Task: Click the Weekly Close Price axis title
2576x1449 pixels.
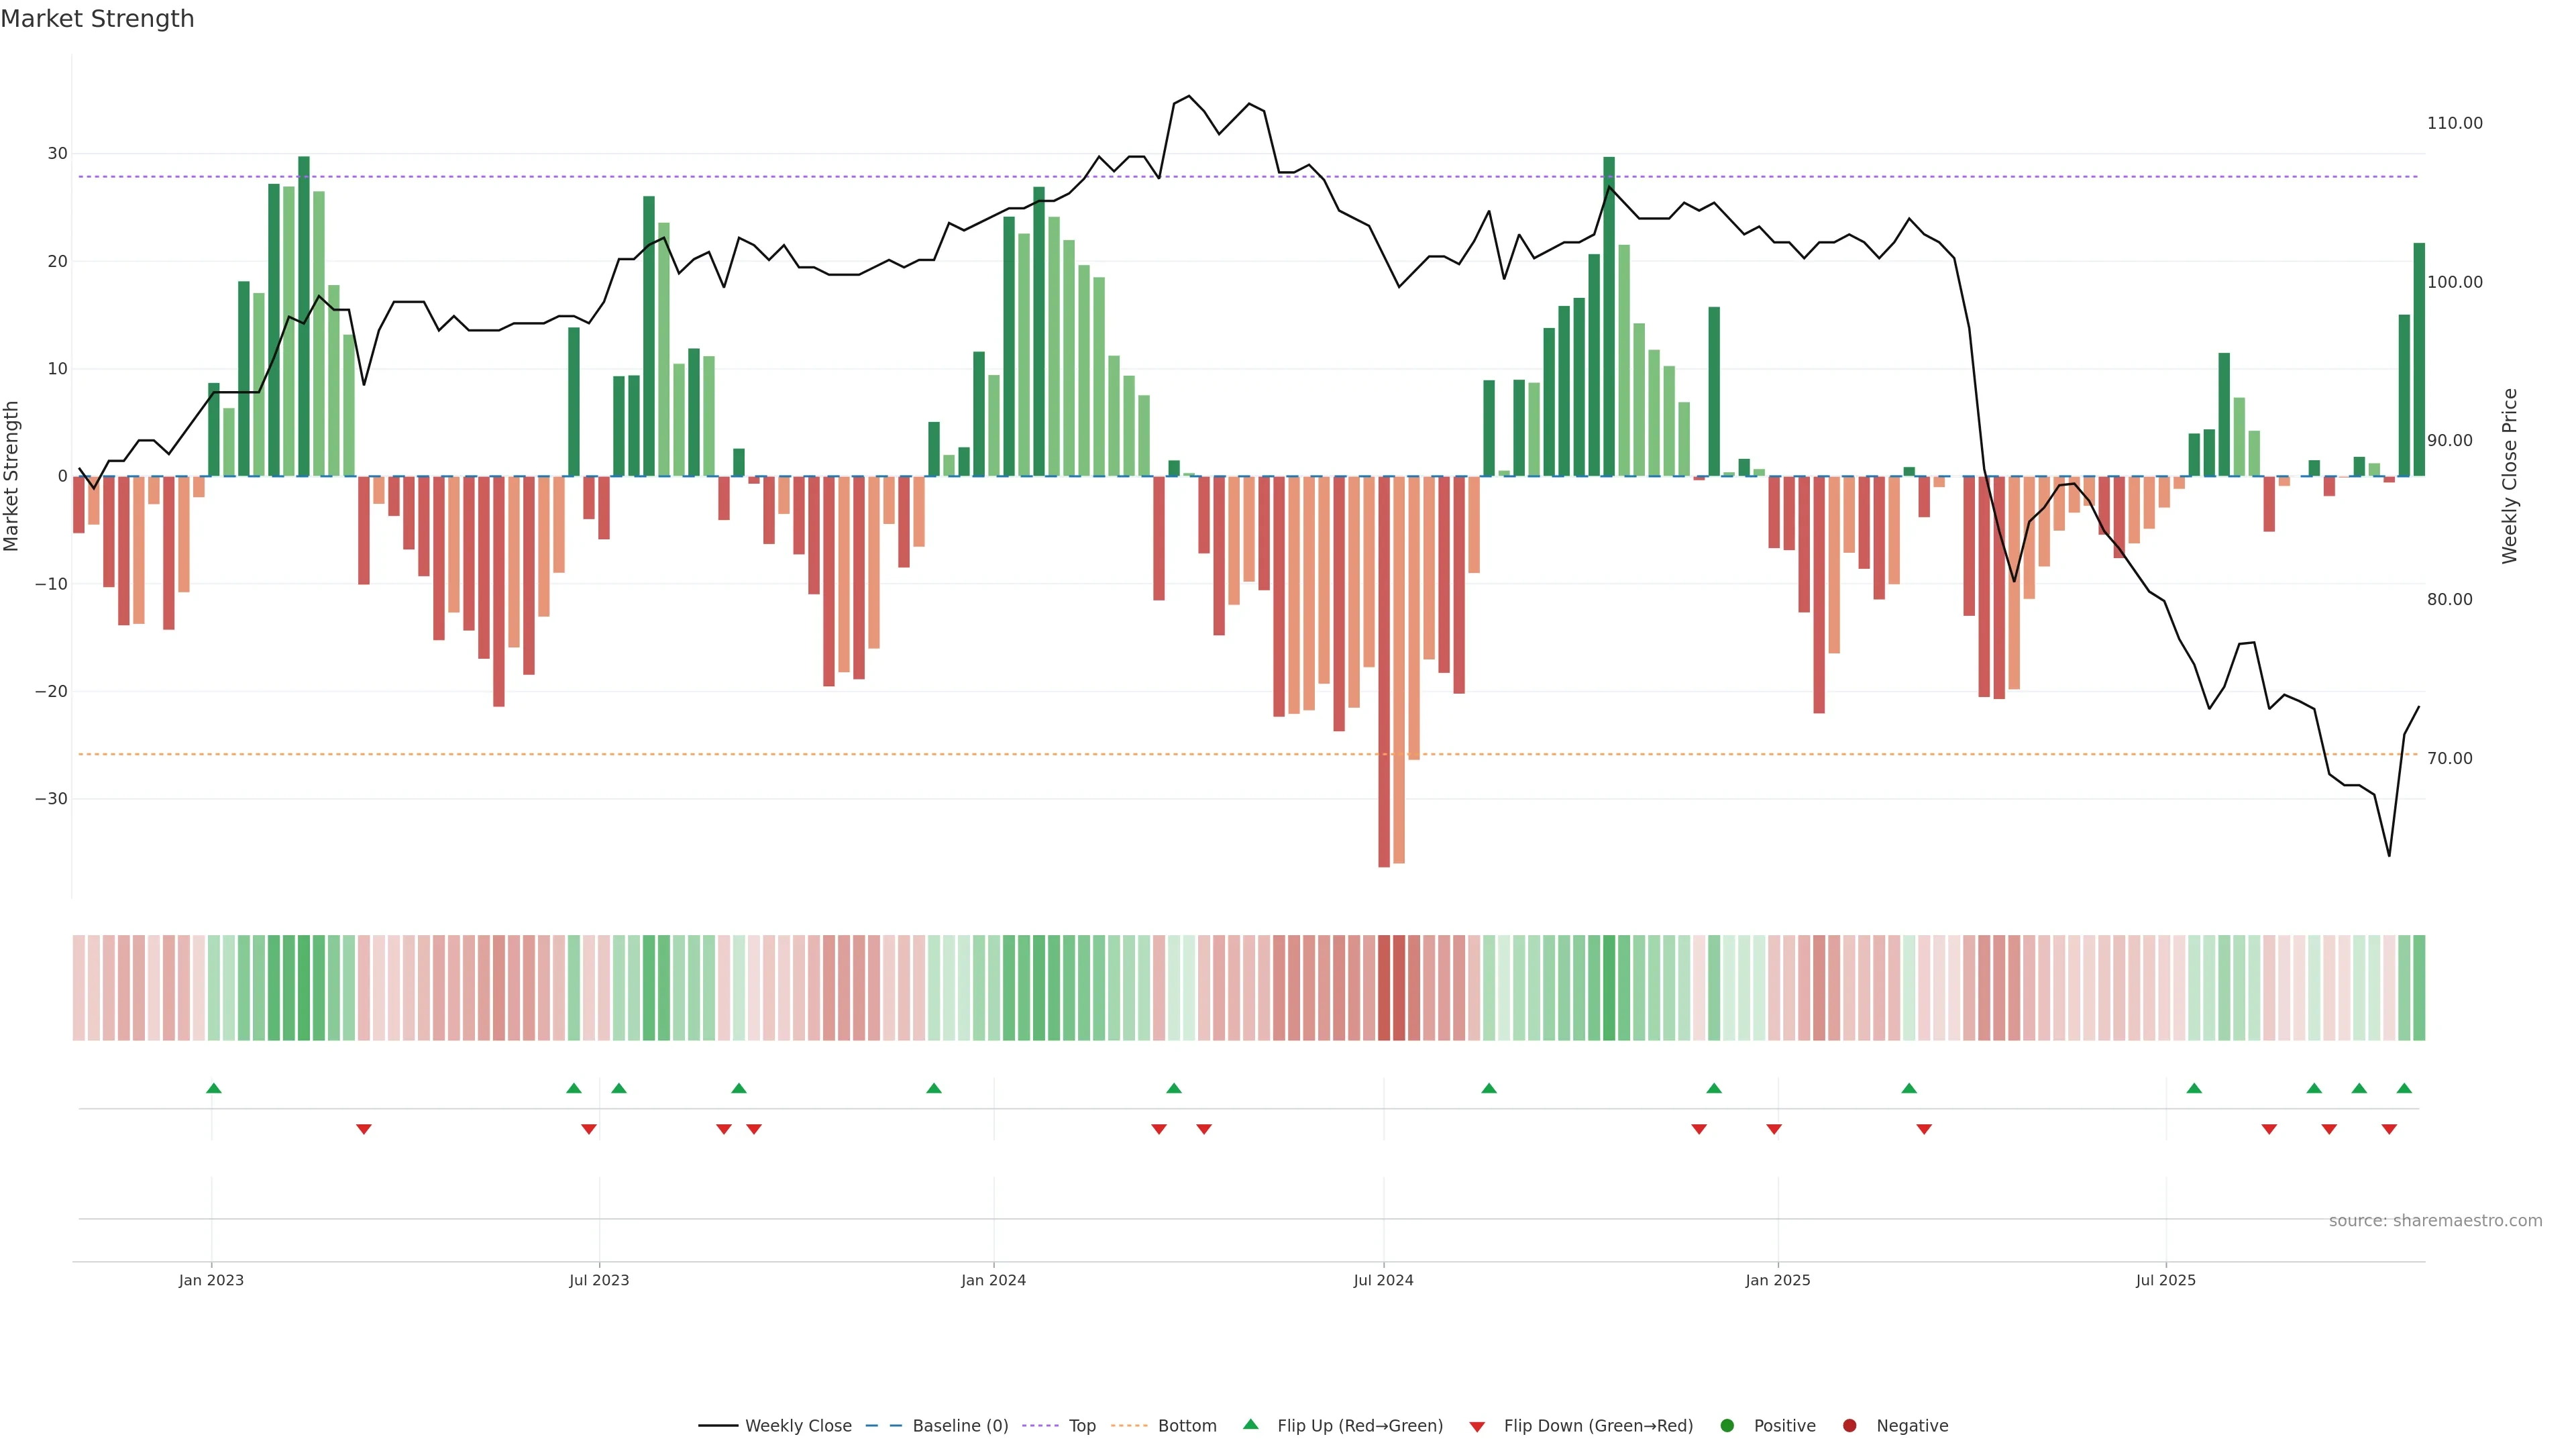Action: coord(2510,476)
